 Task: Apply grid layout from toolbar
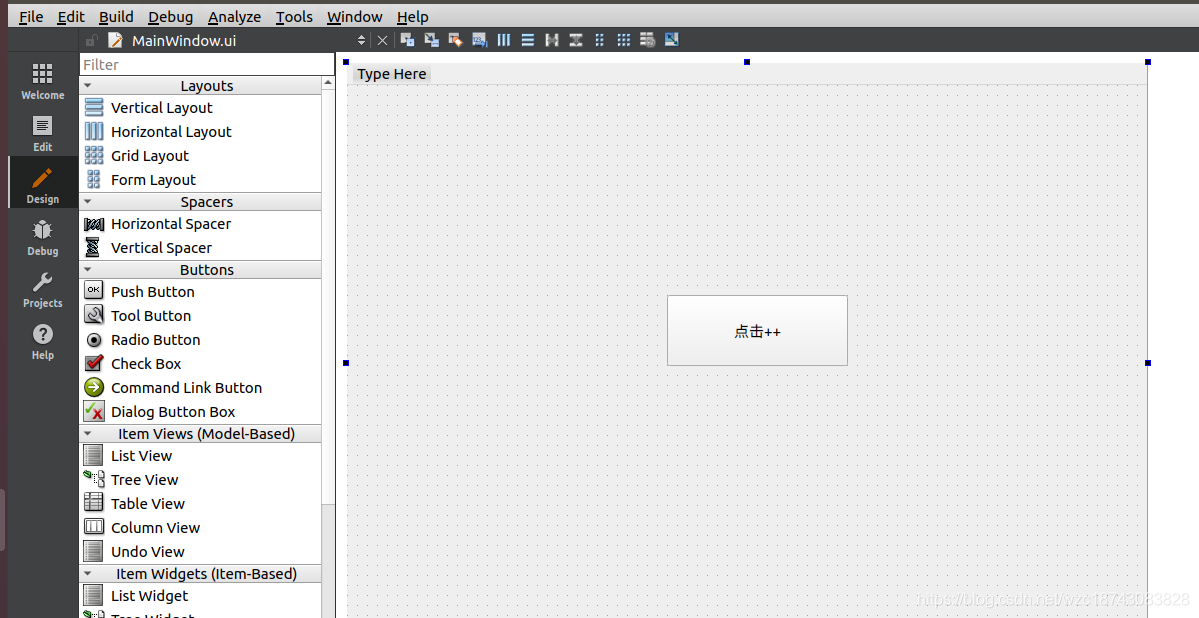coord(624,40)
